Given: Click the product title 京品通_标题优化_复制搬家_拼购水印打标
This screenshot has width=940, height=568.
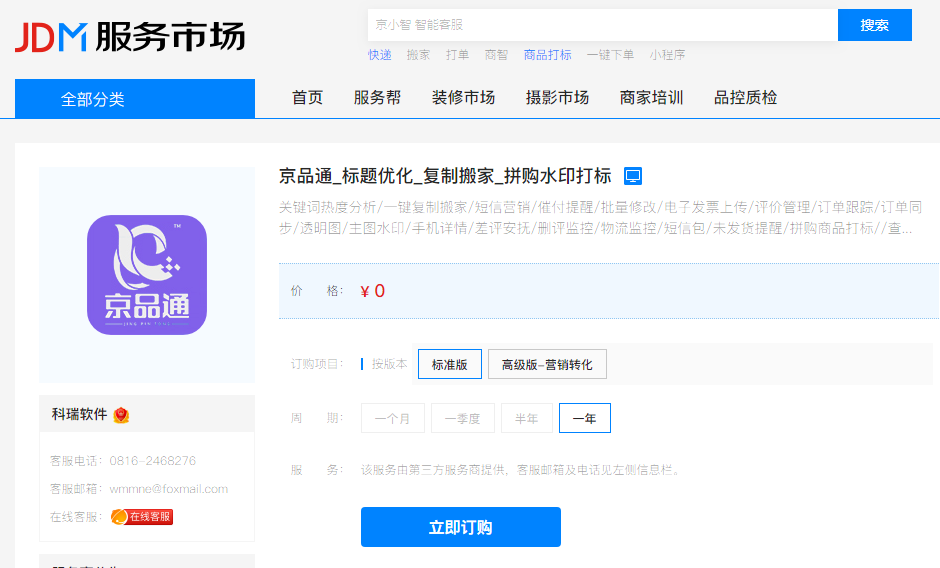Looking at the screenshot, I should tap(445, 176).
